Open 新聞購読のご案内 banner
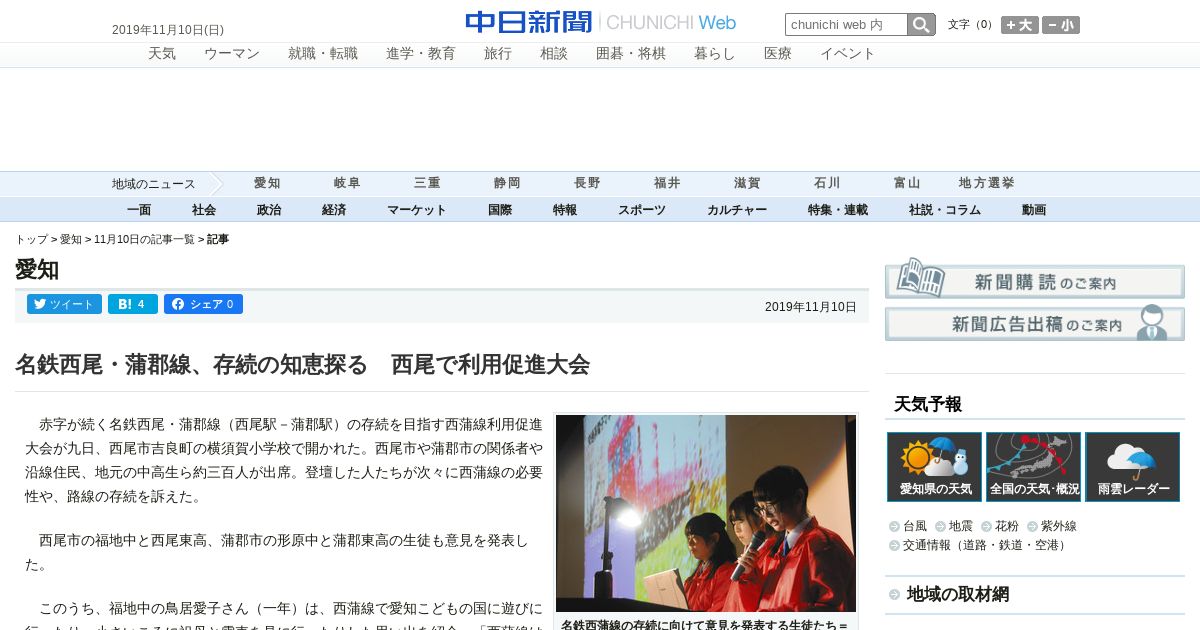This screenshot has height=630, width=1200. point(1035,281)
